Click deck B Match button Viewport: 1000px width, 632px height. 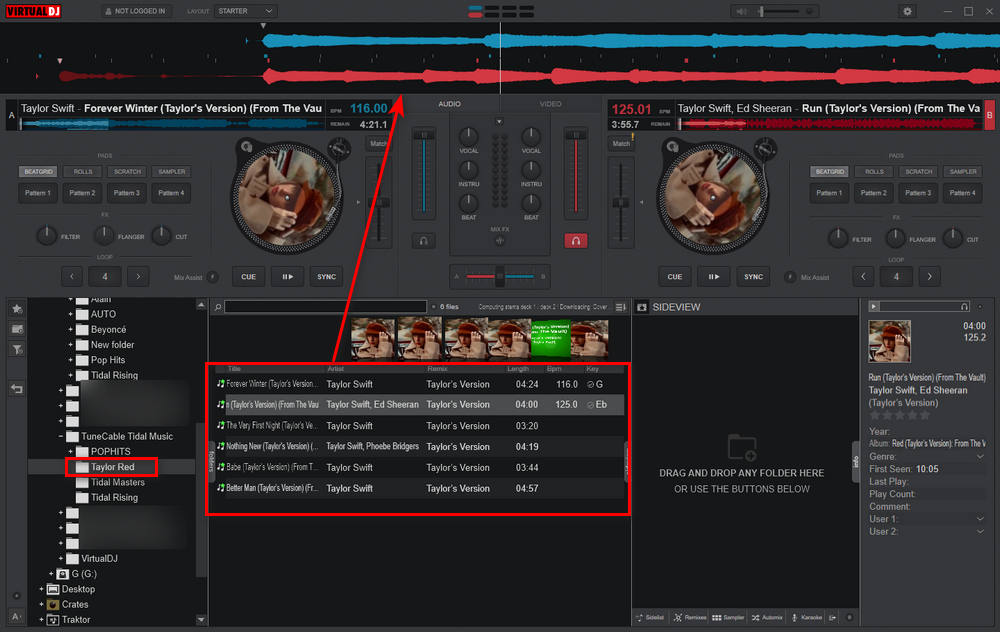[x=621, y=144]
